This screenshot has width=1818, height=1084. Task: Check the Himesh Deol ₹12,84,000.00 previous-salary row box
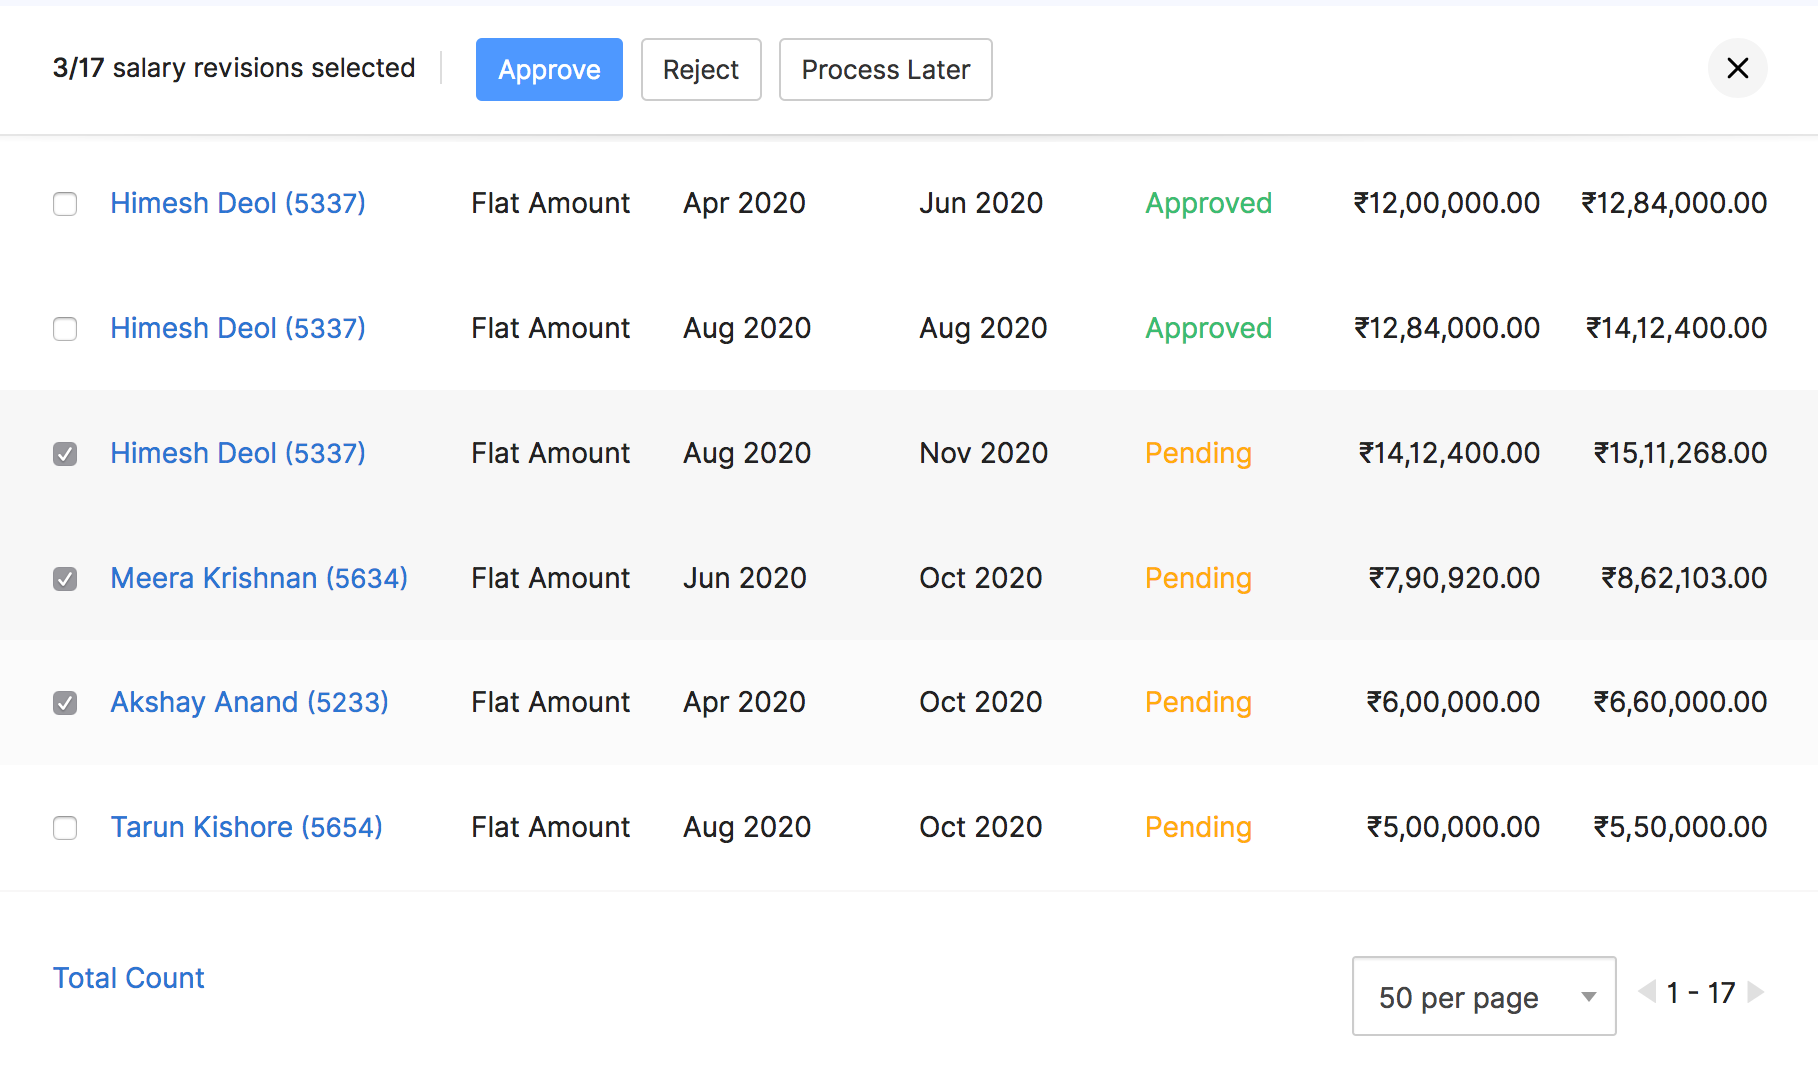[x=65, y=329]
